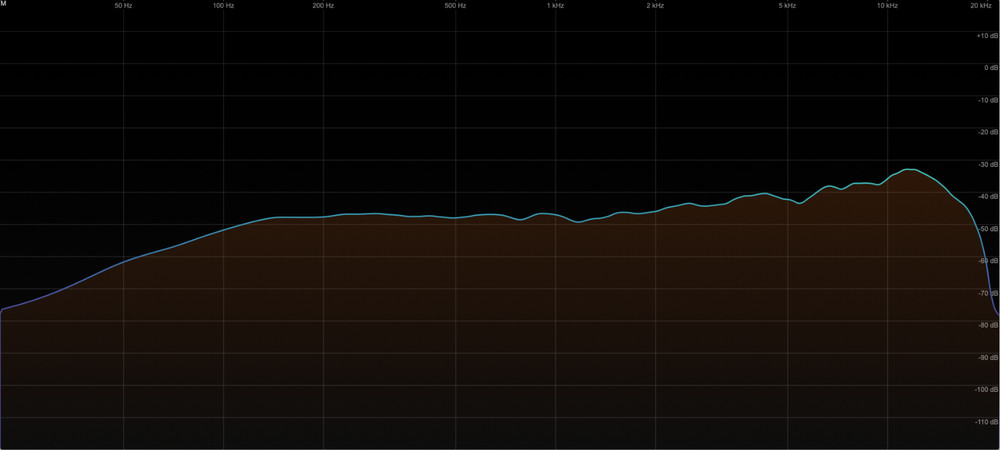Click the +10 dB scale label
This screenshot has height=450, width=1000.
click(x=985, y=36)
